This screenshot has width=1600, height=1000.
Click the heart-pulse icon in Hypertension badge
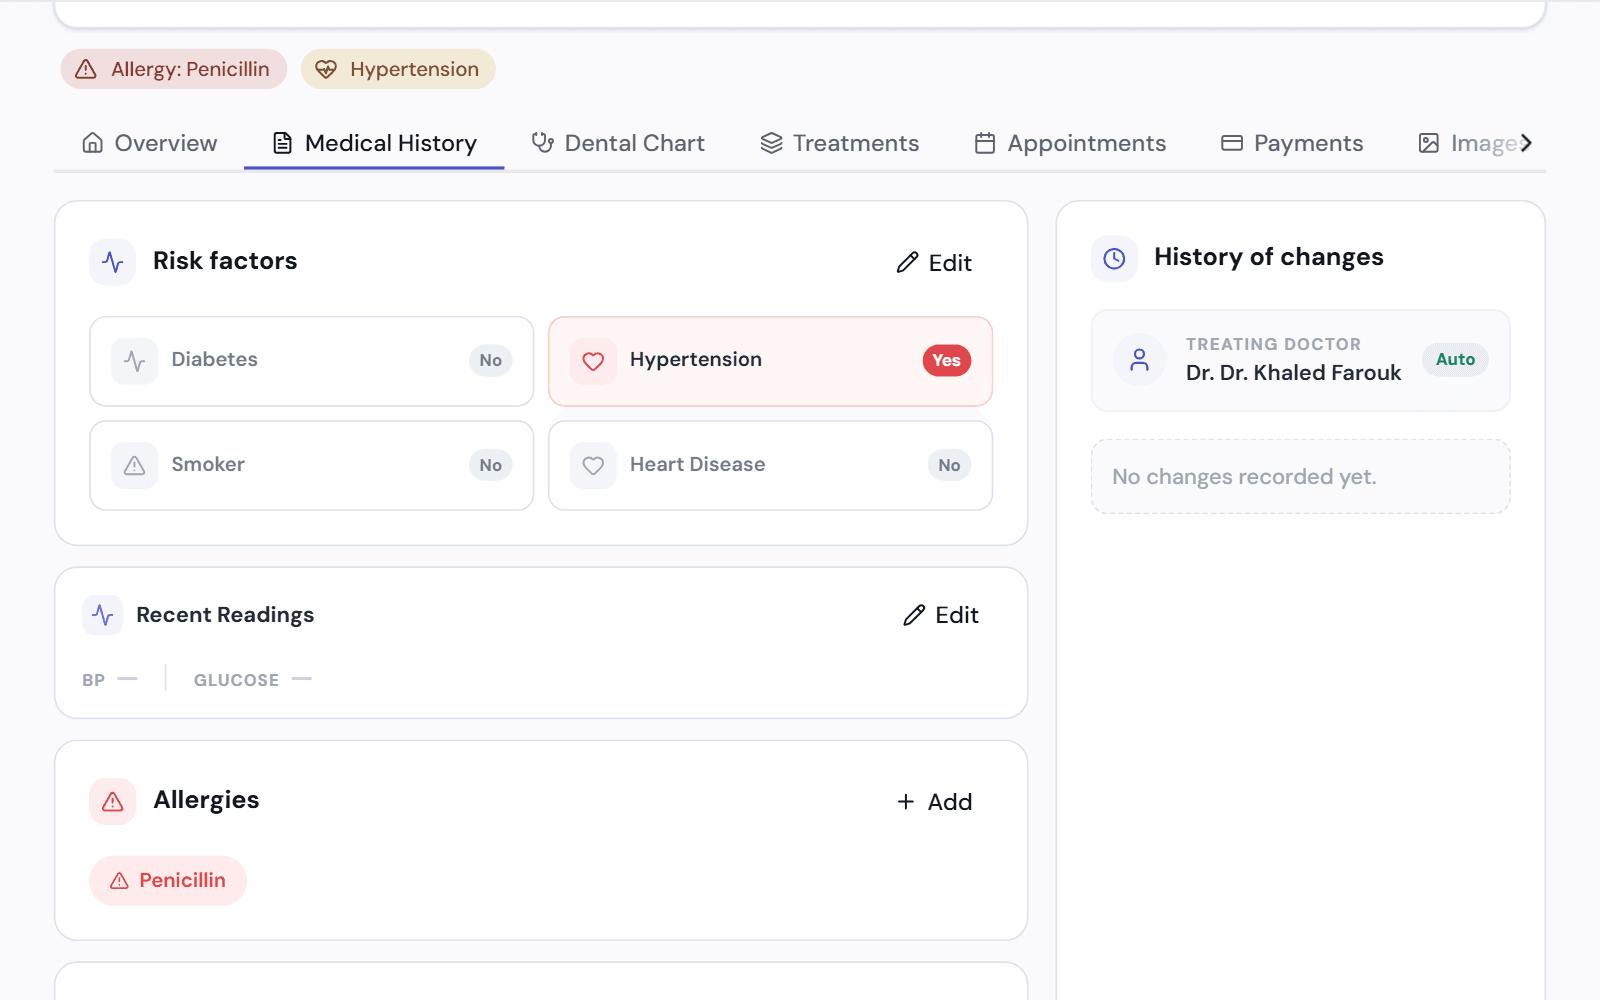tap(326, 69)
